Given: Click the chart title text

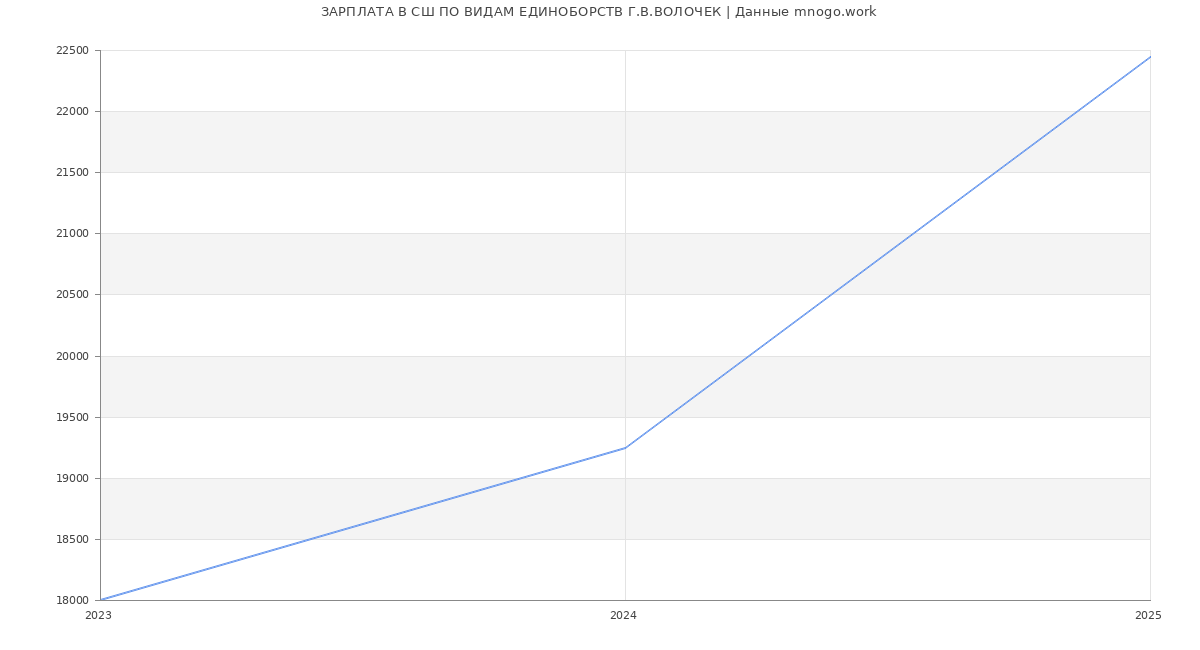Looking at the screenshot, I should (x=598, y=12).
